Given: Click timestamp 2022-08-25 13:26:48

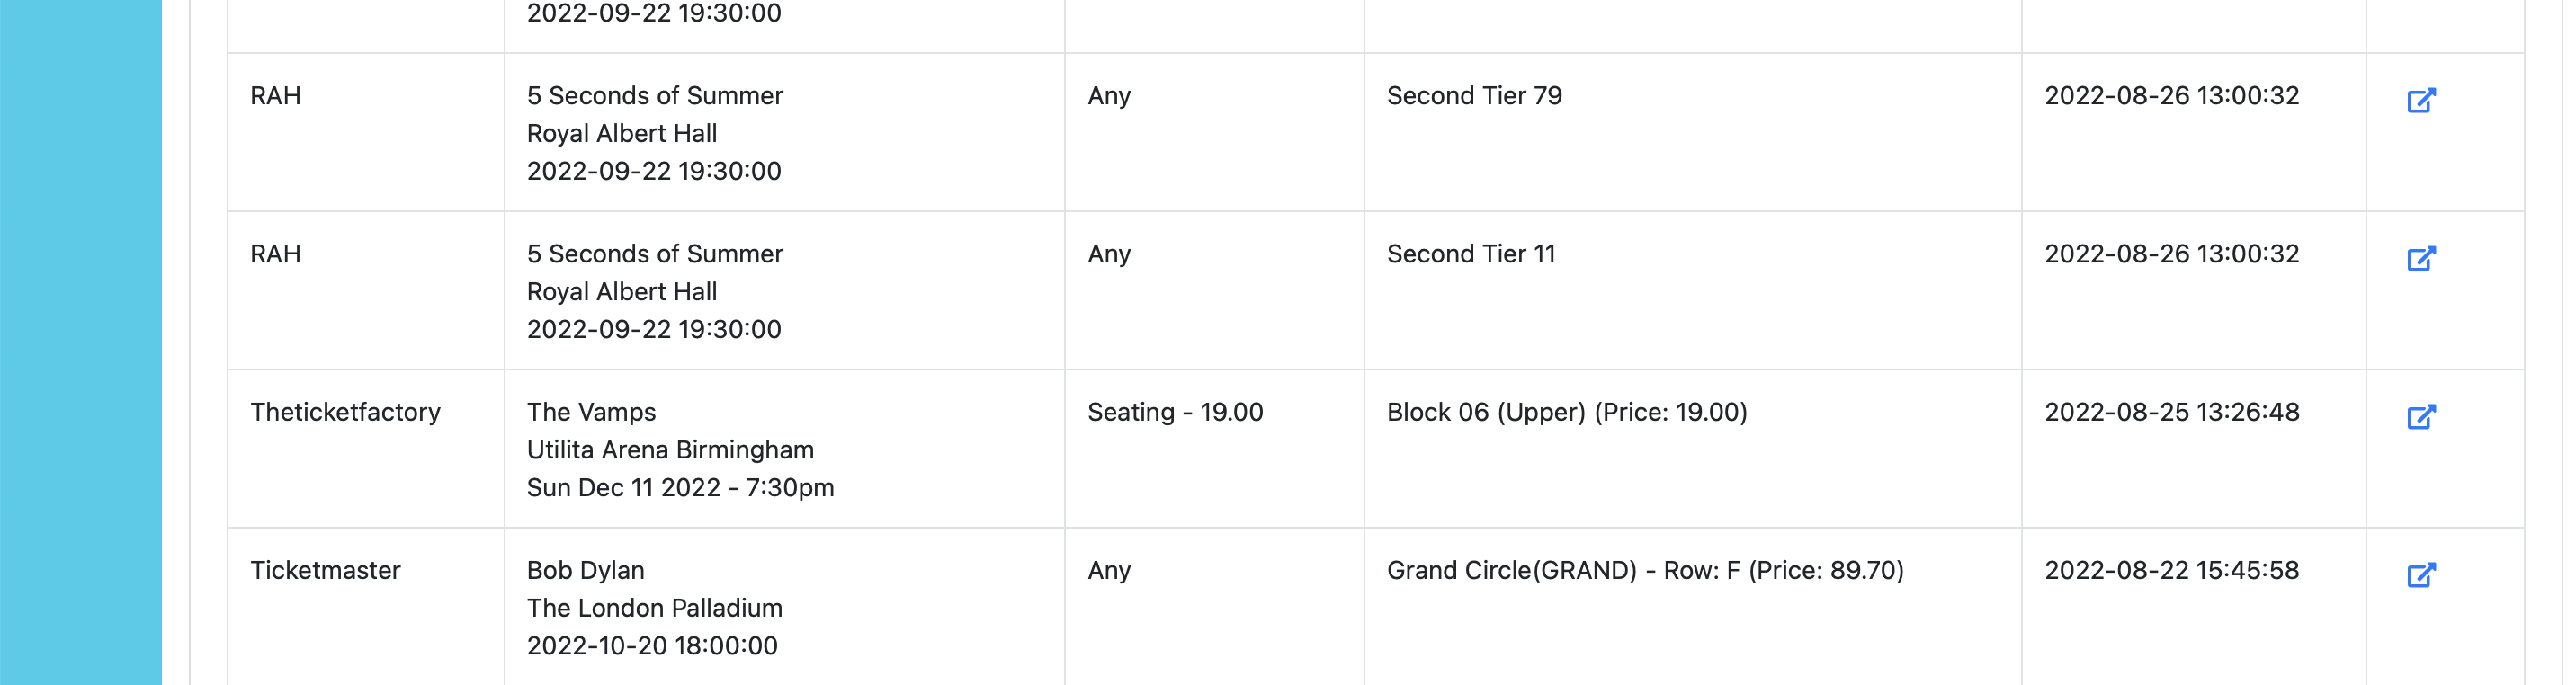Looking at the screenshot, I should (x=2171, y=412).
